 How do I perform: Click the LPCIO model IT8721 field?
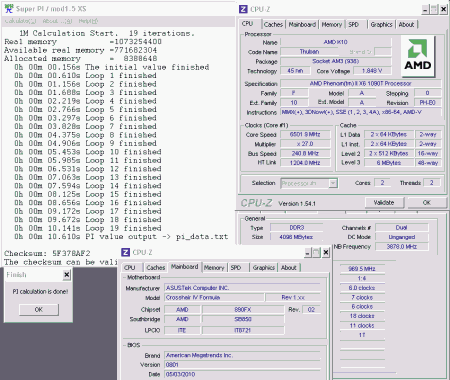[243, 330]
